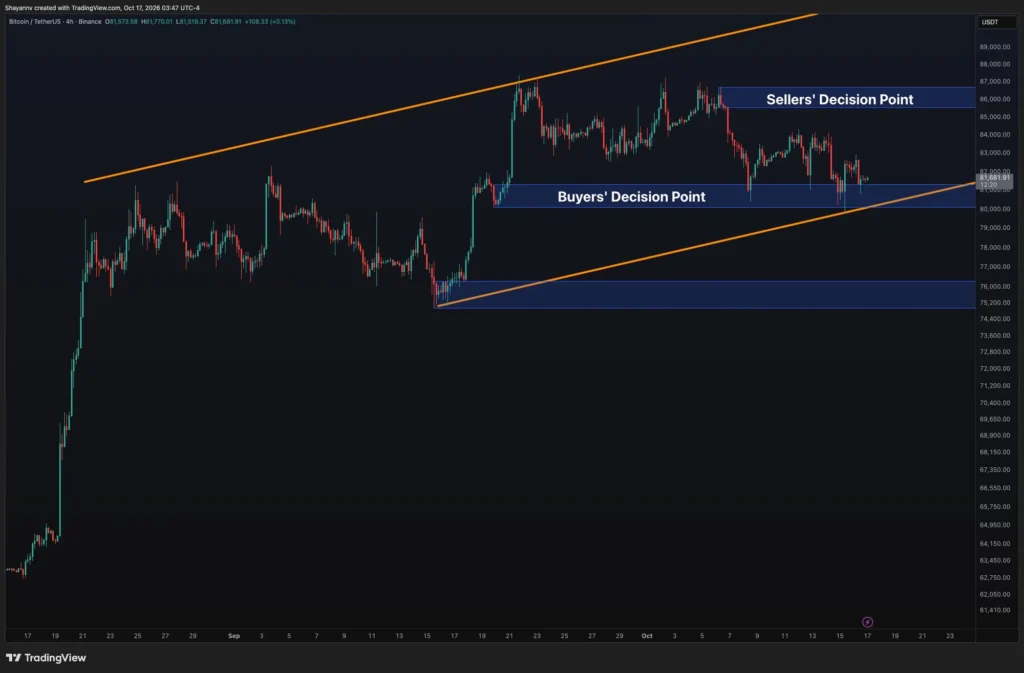Screen dimensions: 1024x673
Task: Click the open value O81,573.58
Action: 121,22
